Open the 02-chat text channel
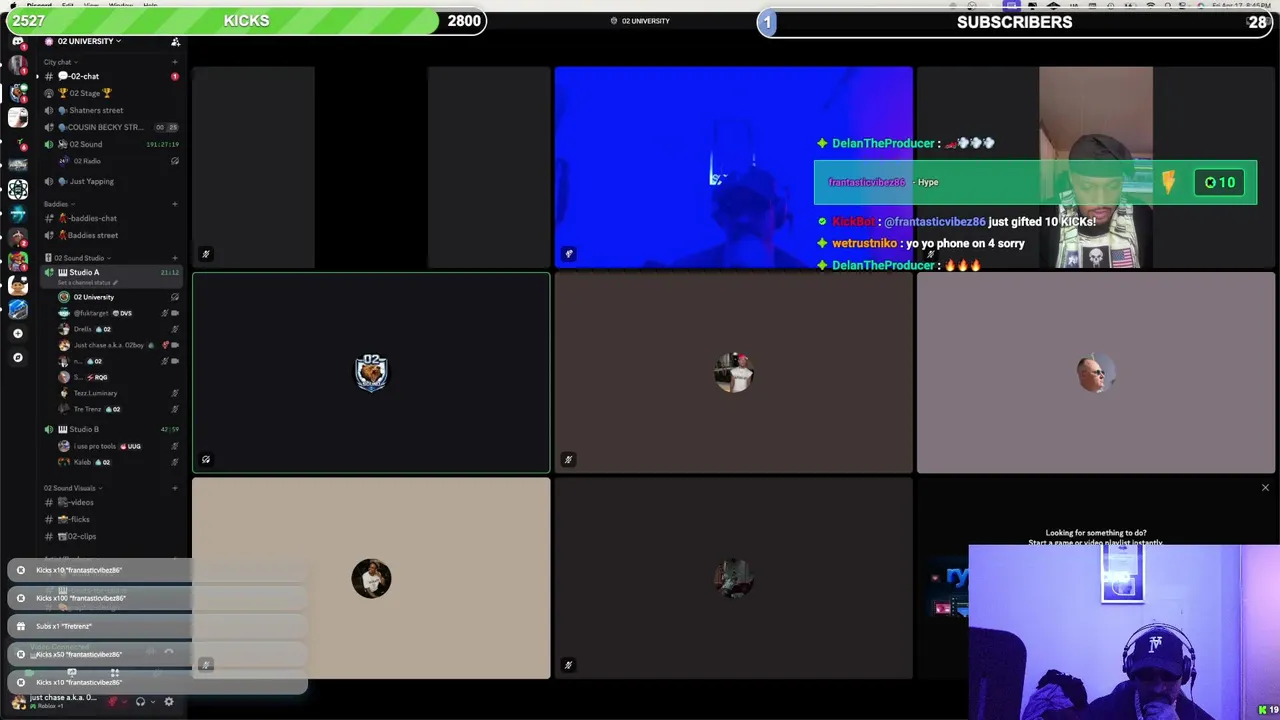Screen dimensions: 1280x720 pyautogui.click(x=110, y=76)
